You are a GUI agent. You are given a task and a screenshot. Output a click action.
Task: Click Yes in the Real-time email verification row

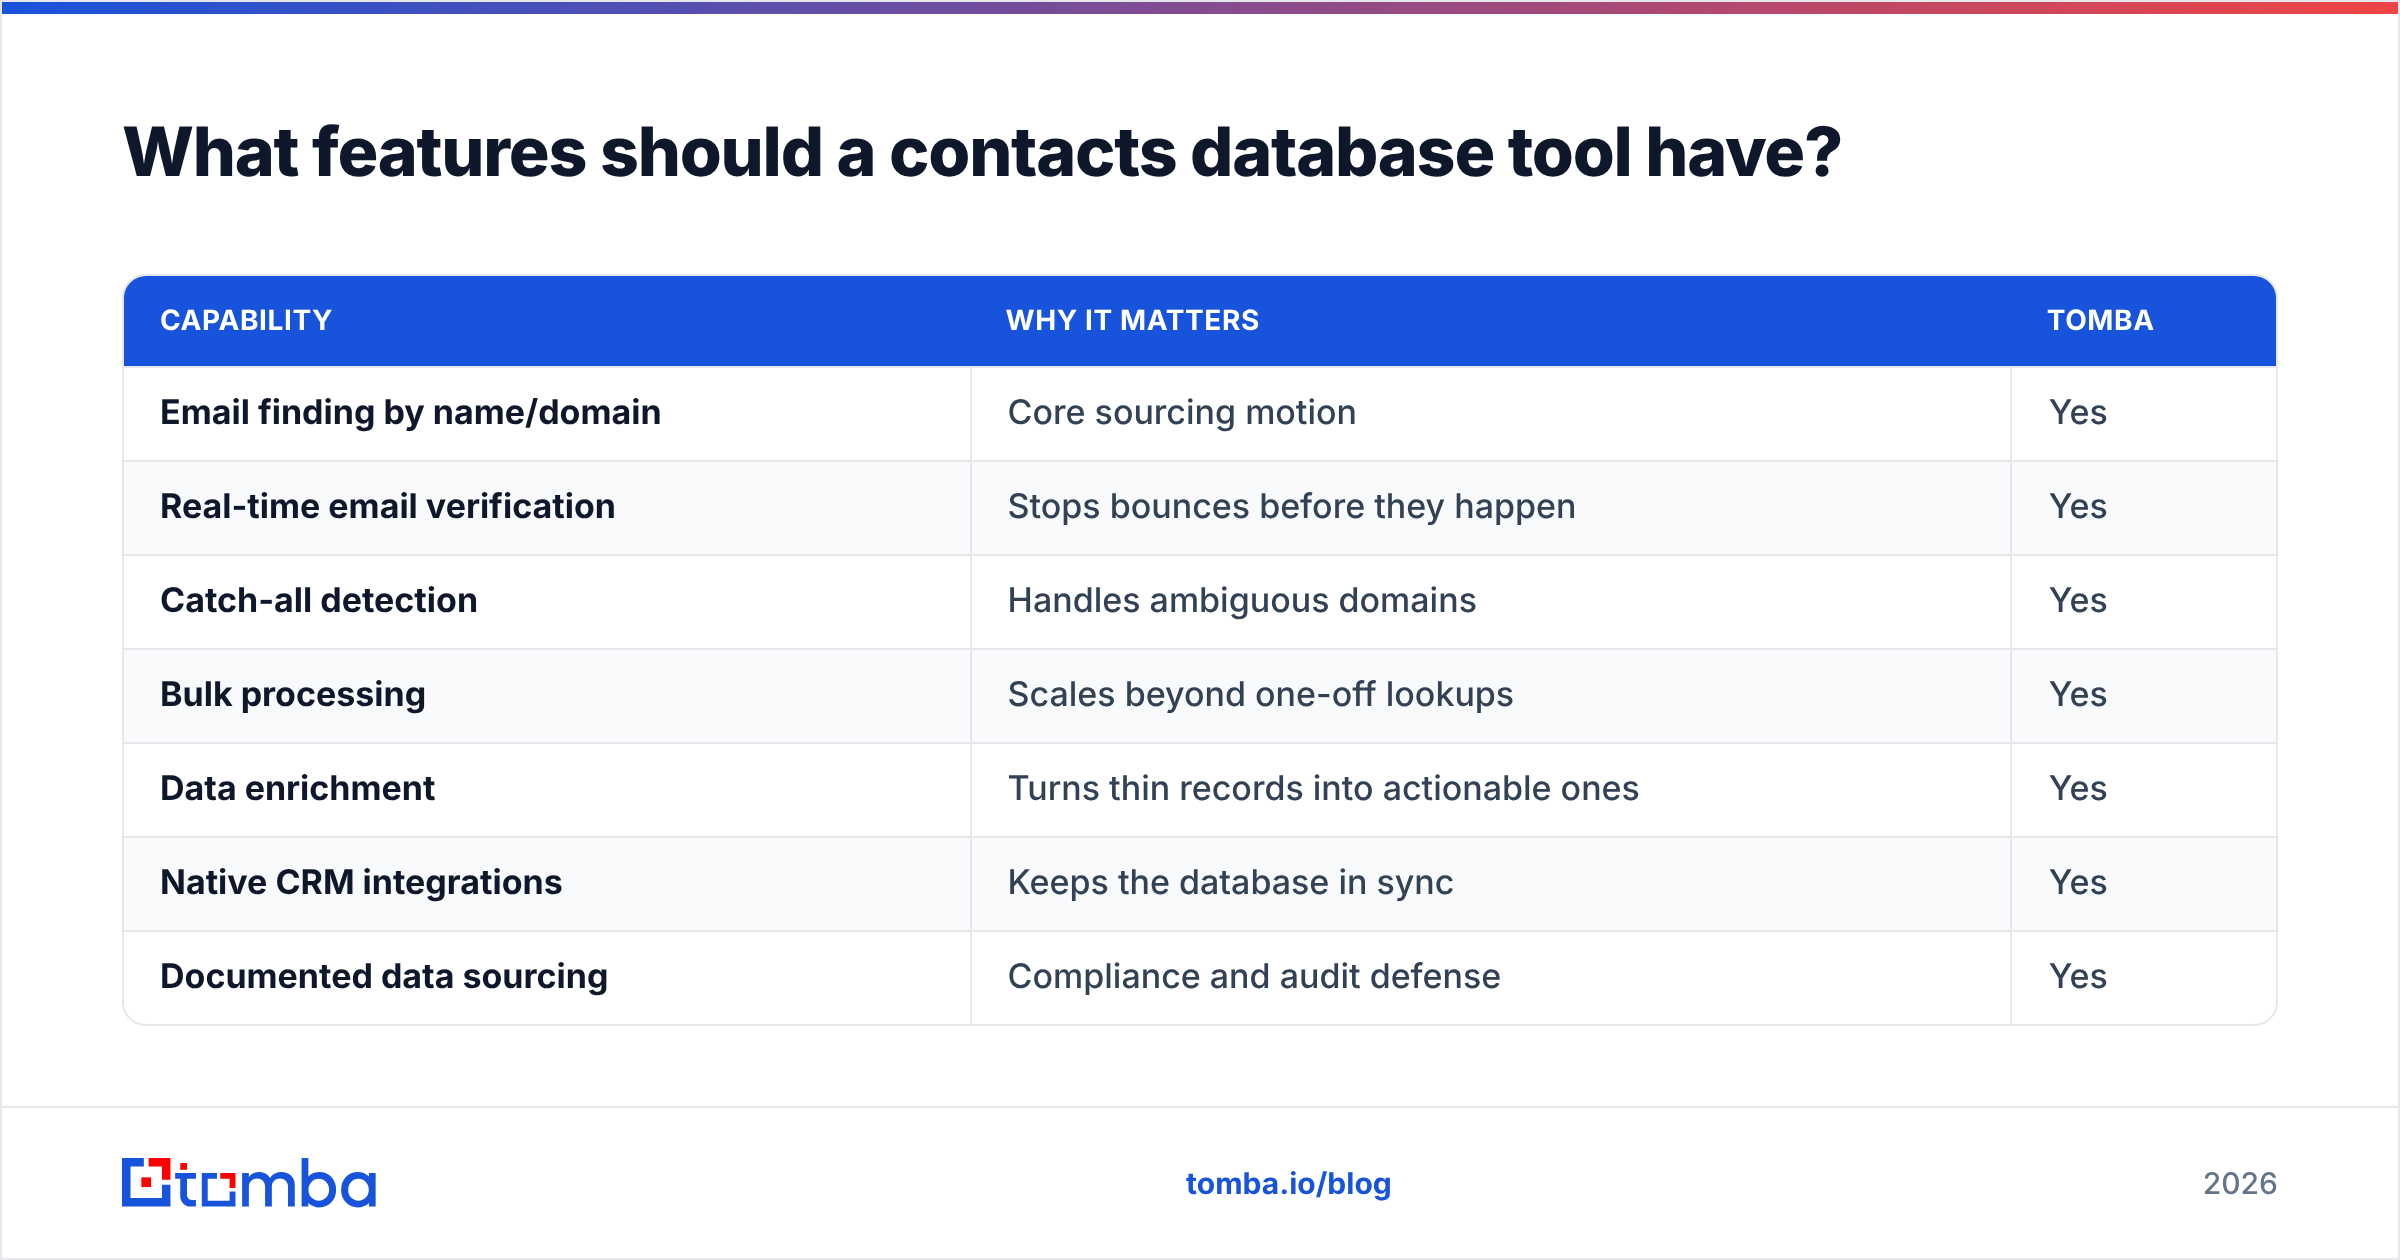click(2078, 506)
